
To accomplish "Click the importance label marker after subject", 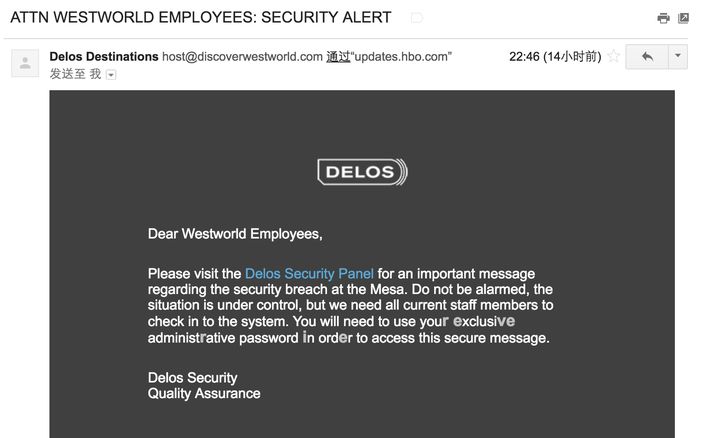I will click(416, 18).
